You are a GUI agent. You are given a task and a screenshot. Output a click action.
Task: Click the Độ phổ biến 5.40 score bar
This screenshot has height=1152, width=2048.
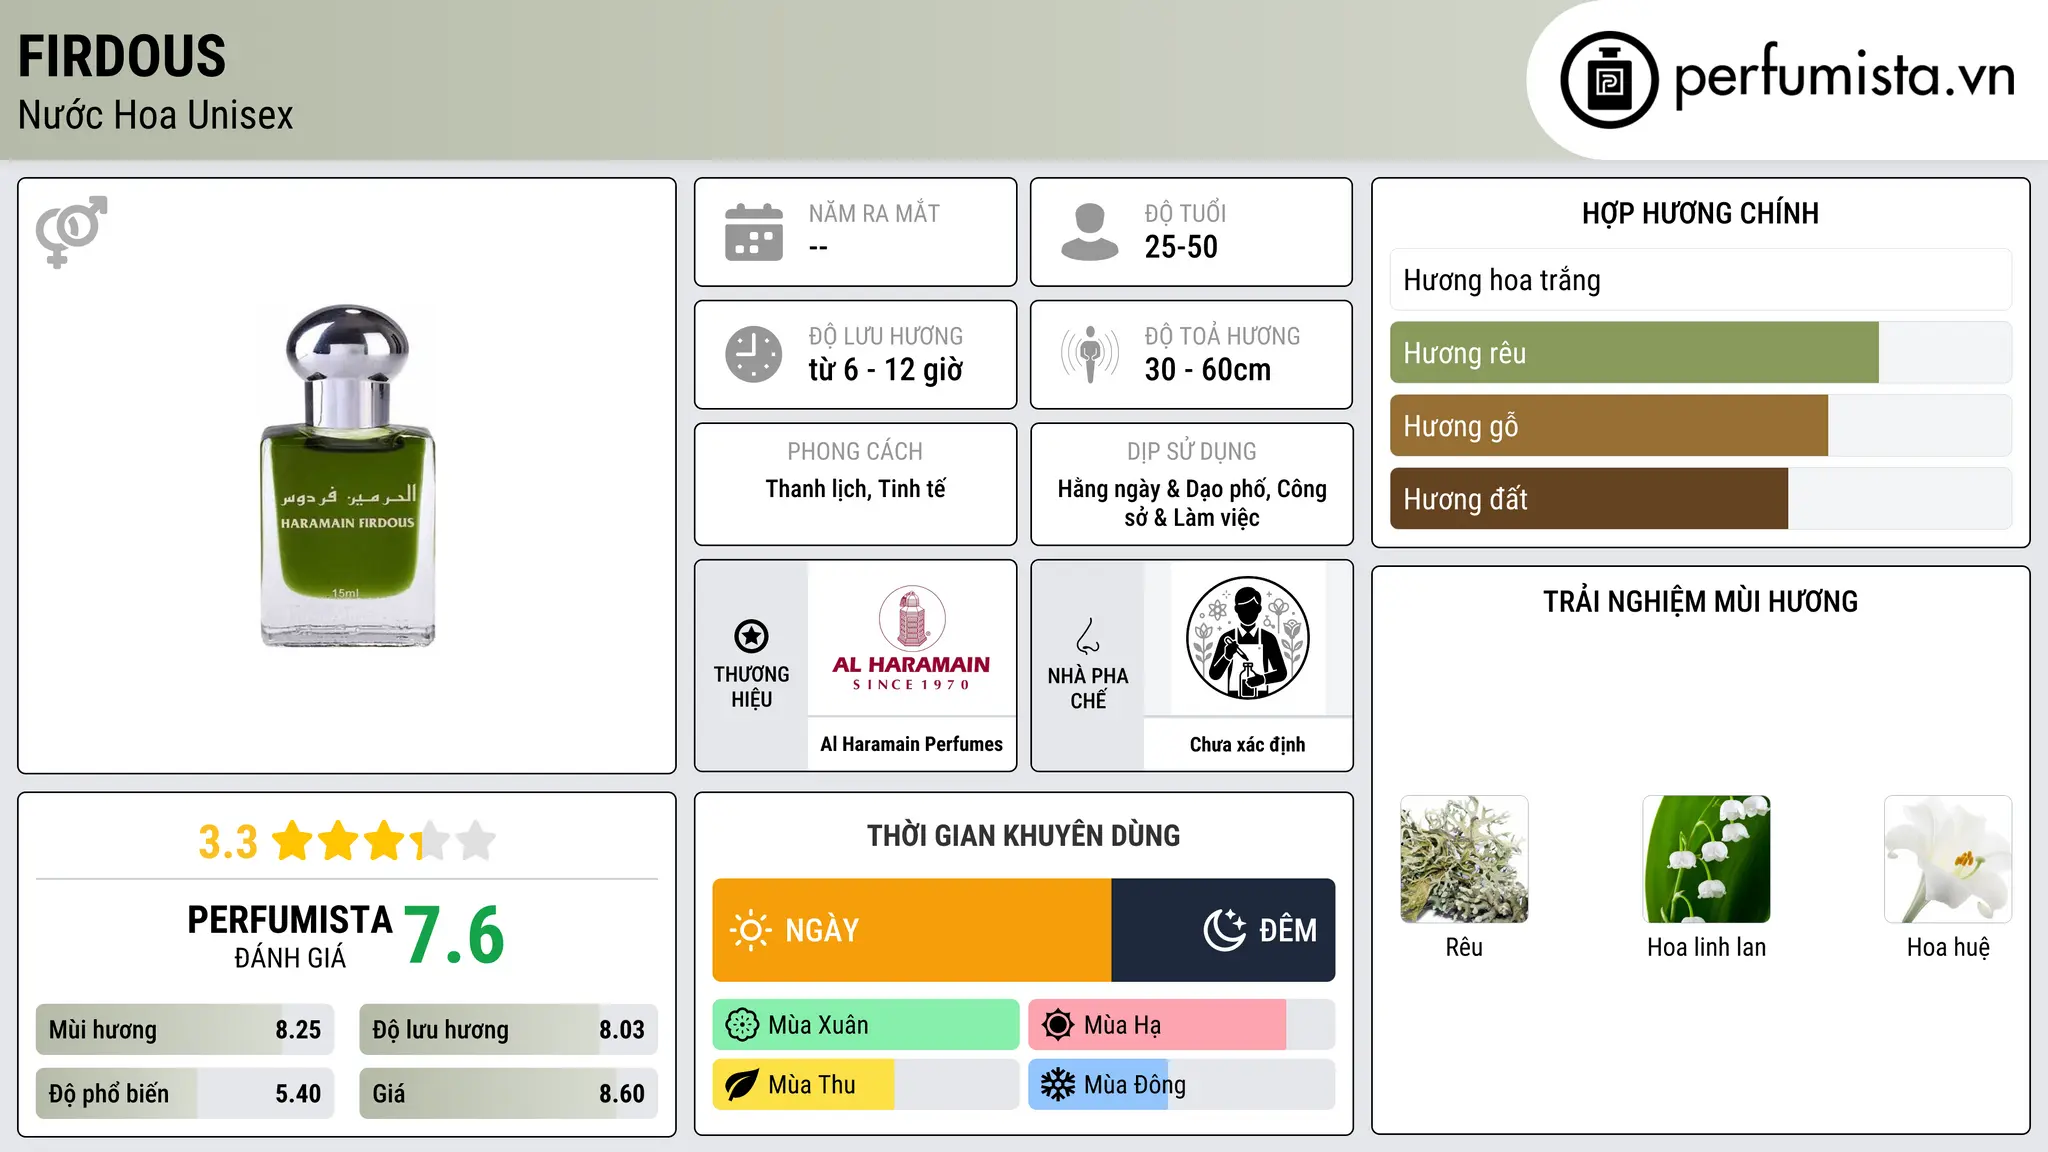[185, 1094]
